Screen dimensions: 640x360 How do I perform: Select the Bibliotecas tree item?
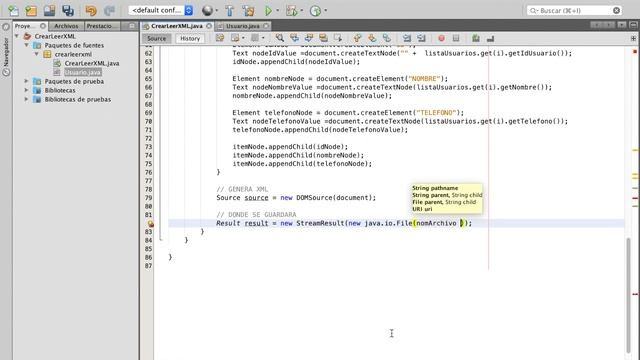[x=60, y=90]
